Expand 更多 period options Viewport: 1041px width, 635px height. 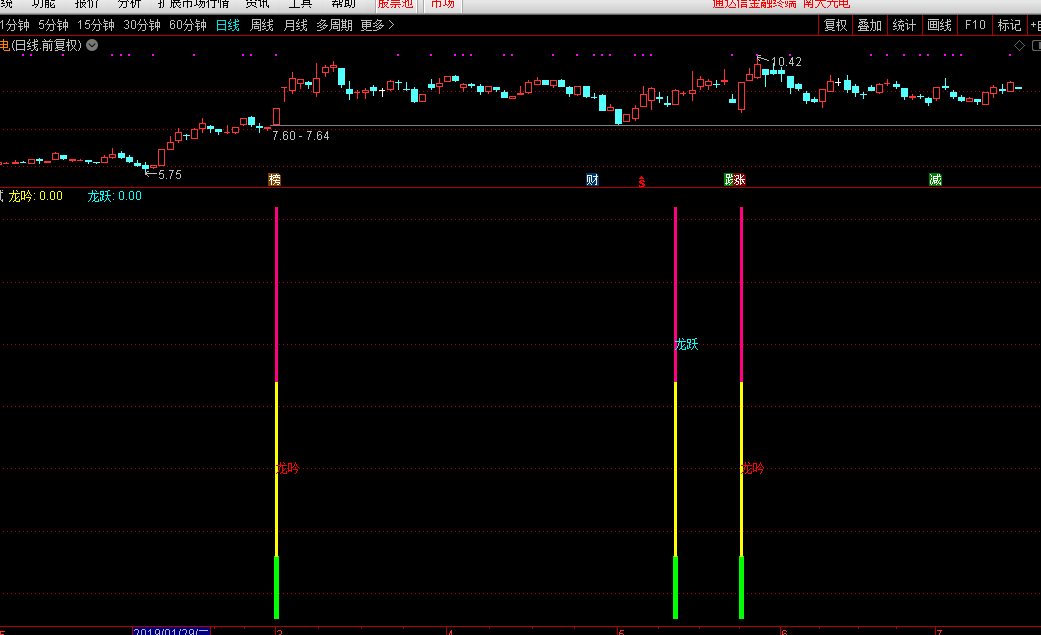coord(377,25)
